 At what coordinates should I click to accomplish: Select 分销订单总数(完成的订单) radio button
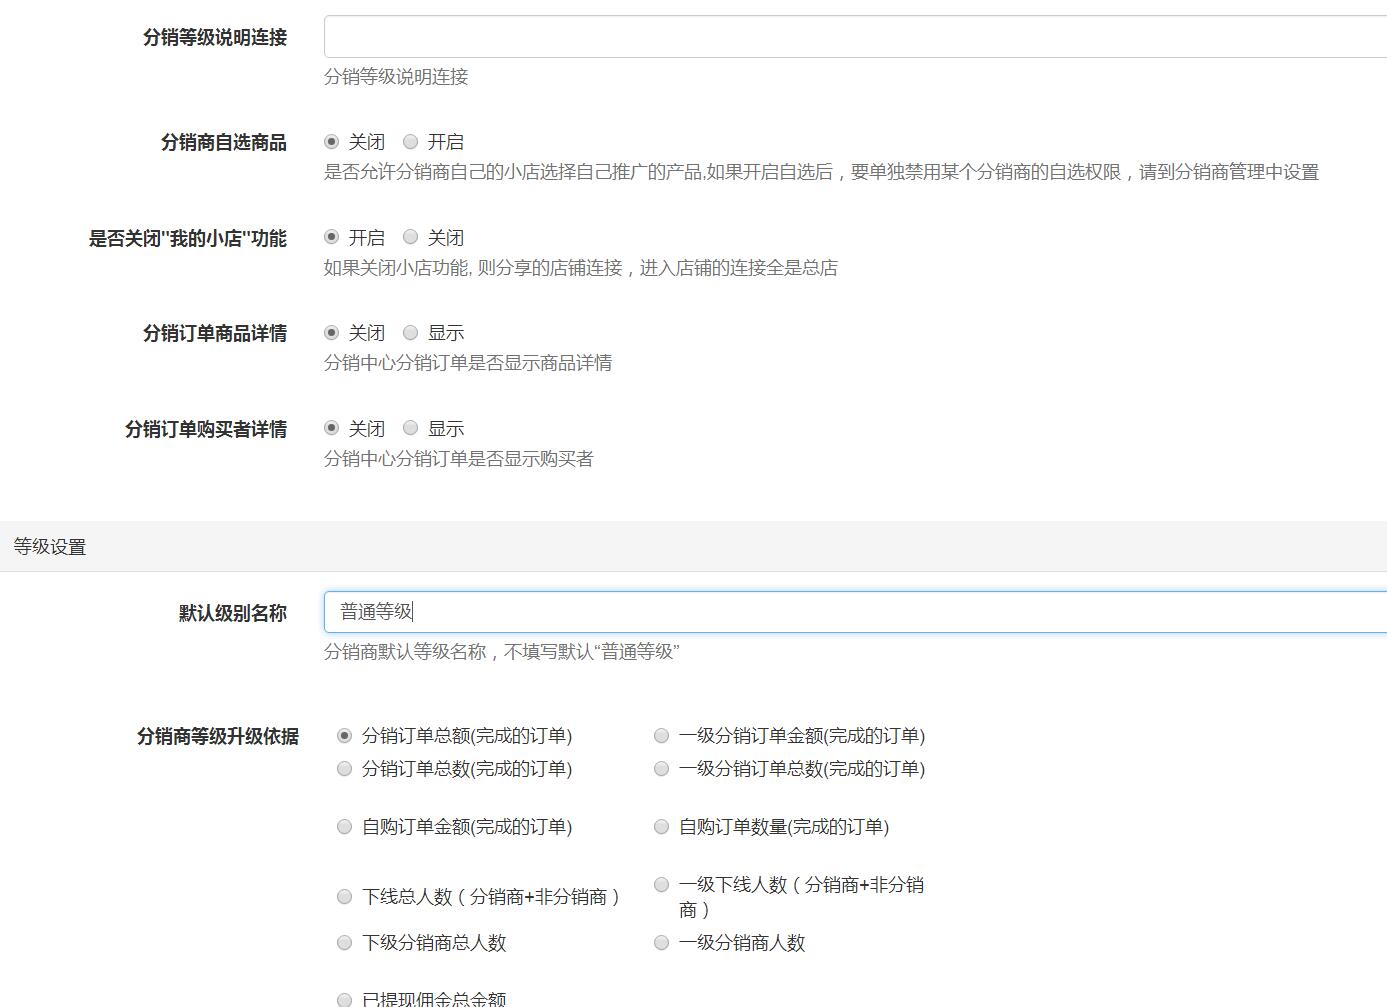click(x=345, y=769)
